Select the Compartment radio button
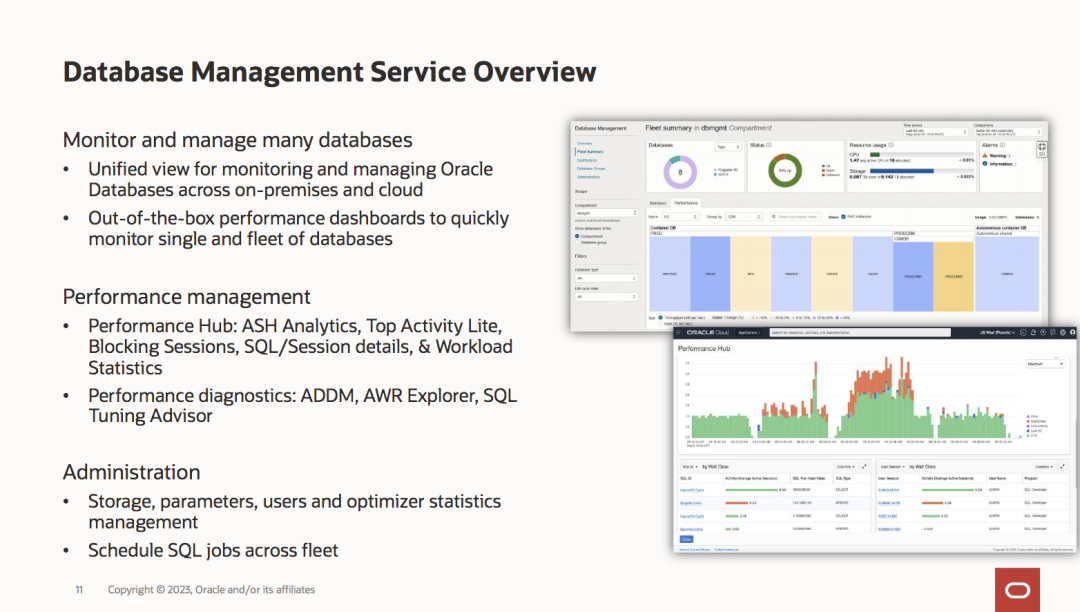 (577, 236)
